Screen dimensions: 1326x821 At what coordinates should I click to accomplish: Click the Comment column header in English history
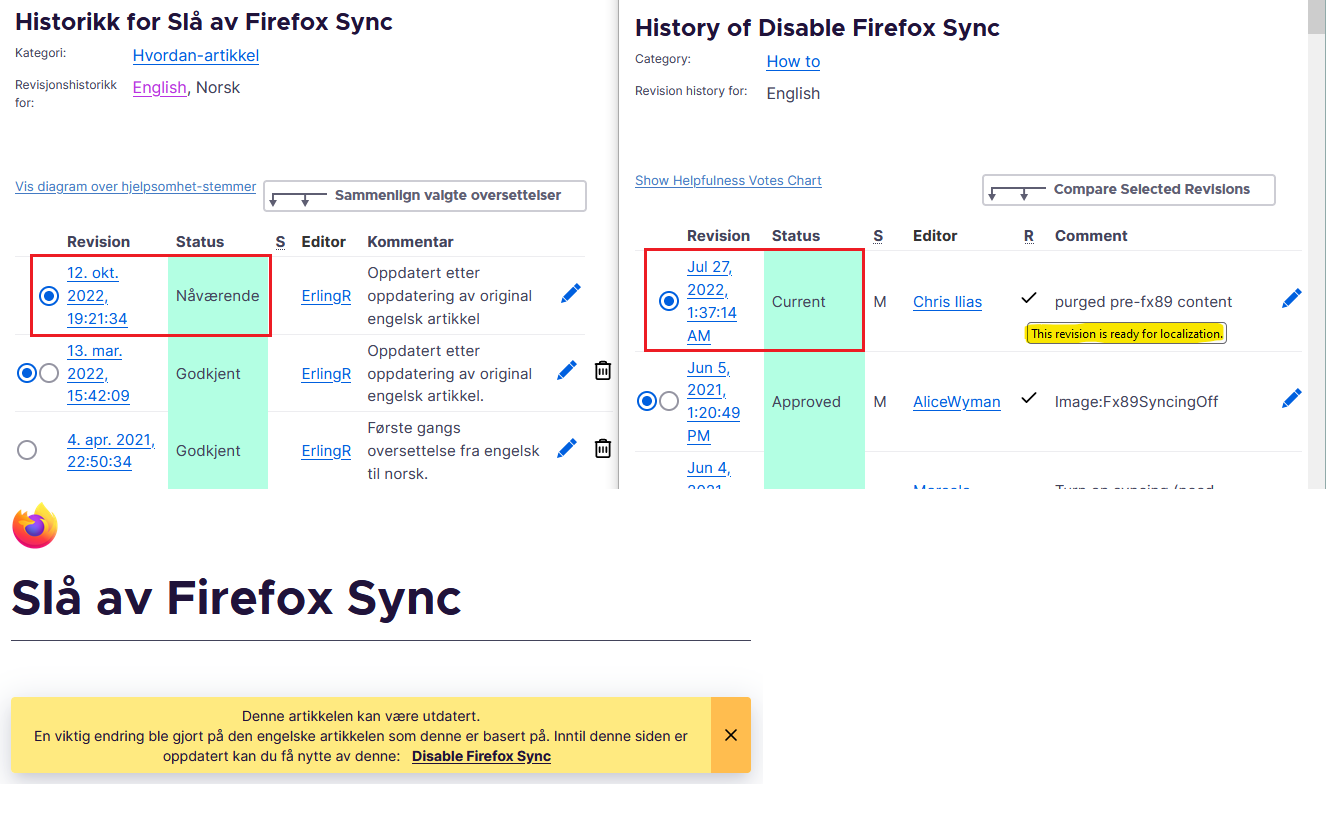[1091, 236]
